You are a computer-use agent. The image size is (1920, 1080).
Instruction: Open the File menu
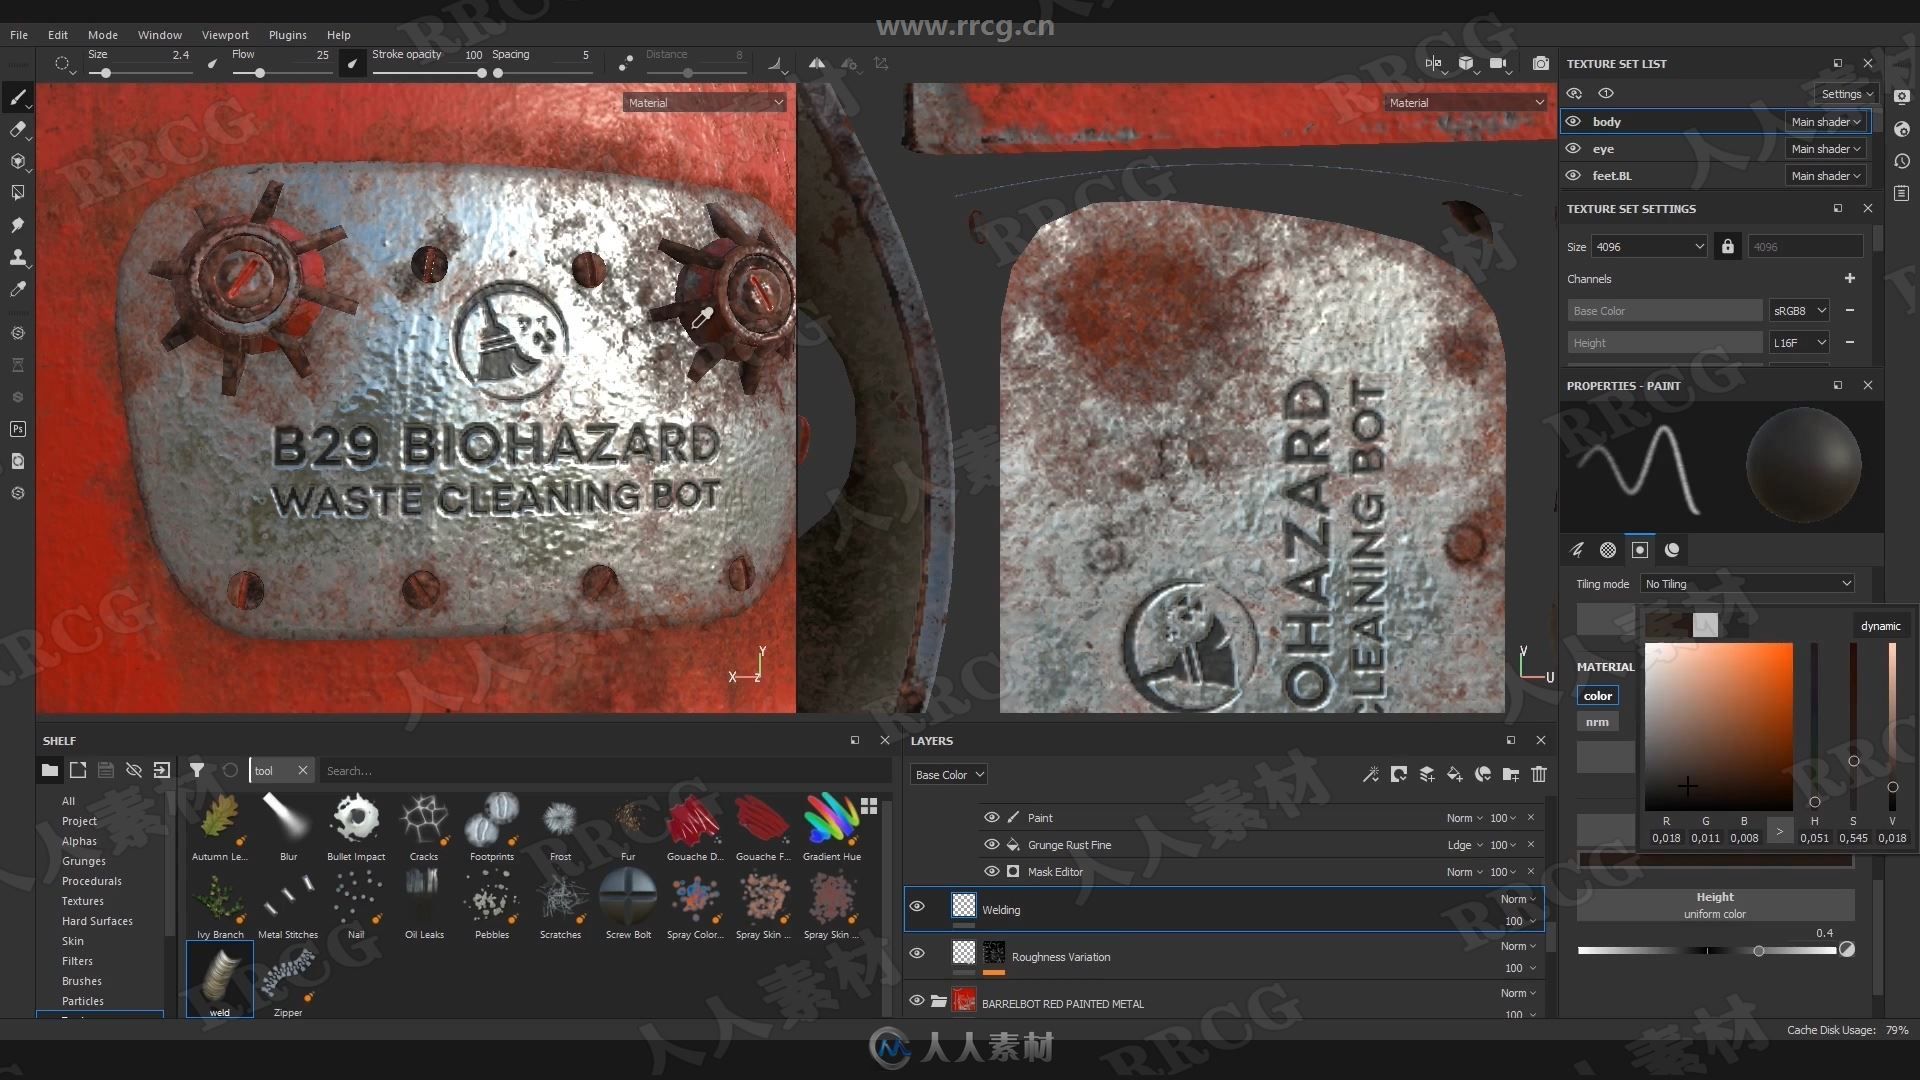click(19, 34)
